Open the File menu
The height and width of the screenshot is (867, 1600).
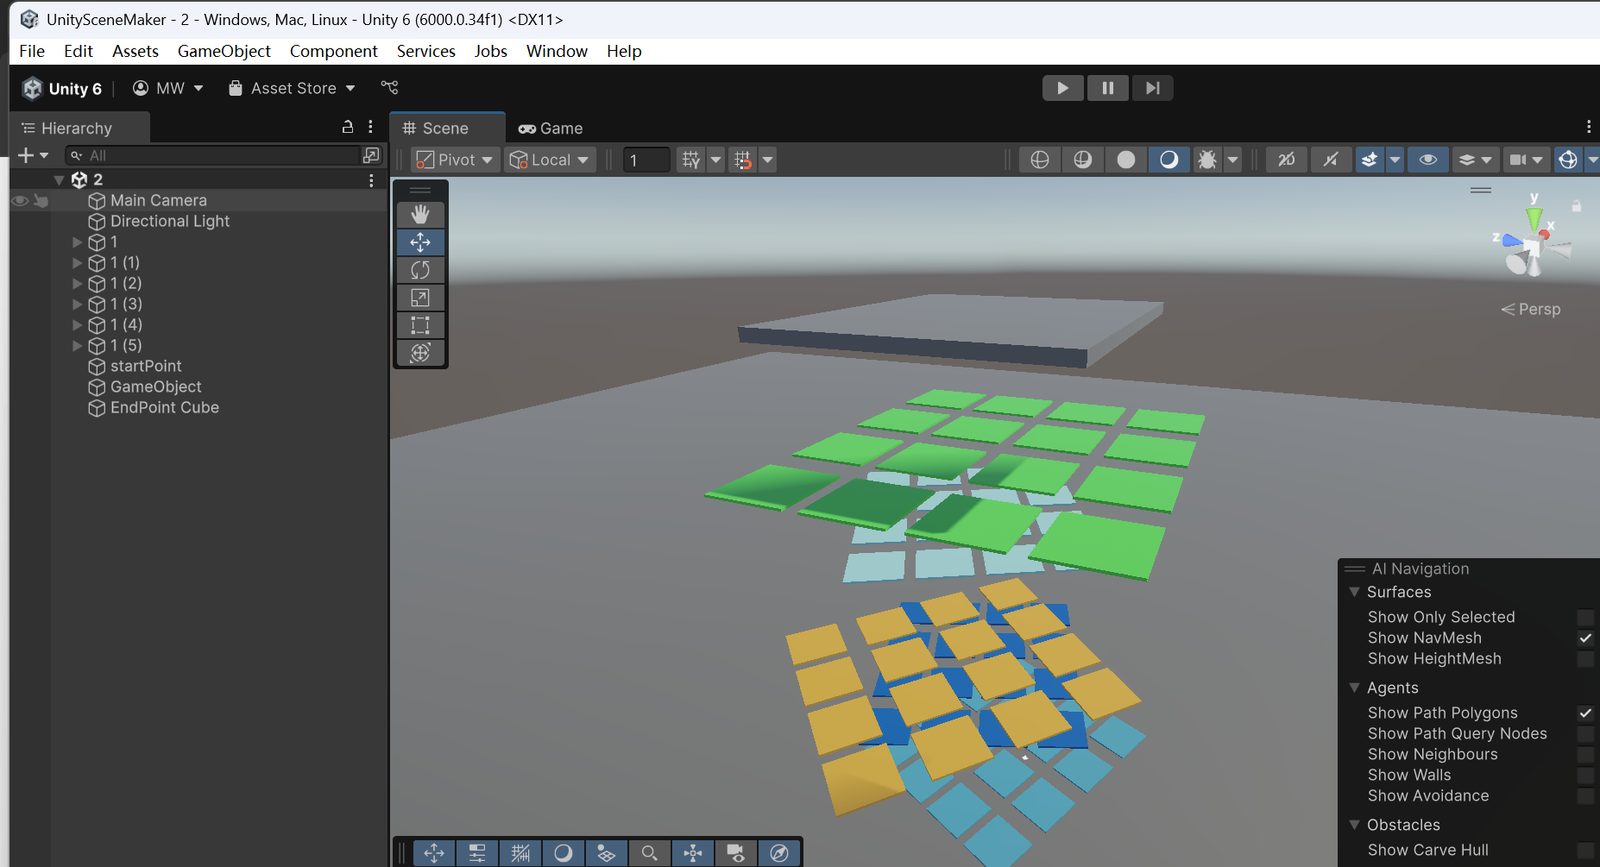tap(32, 51)
